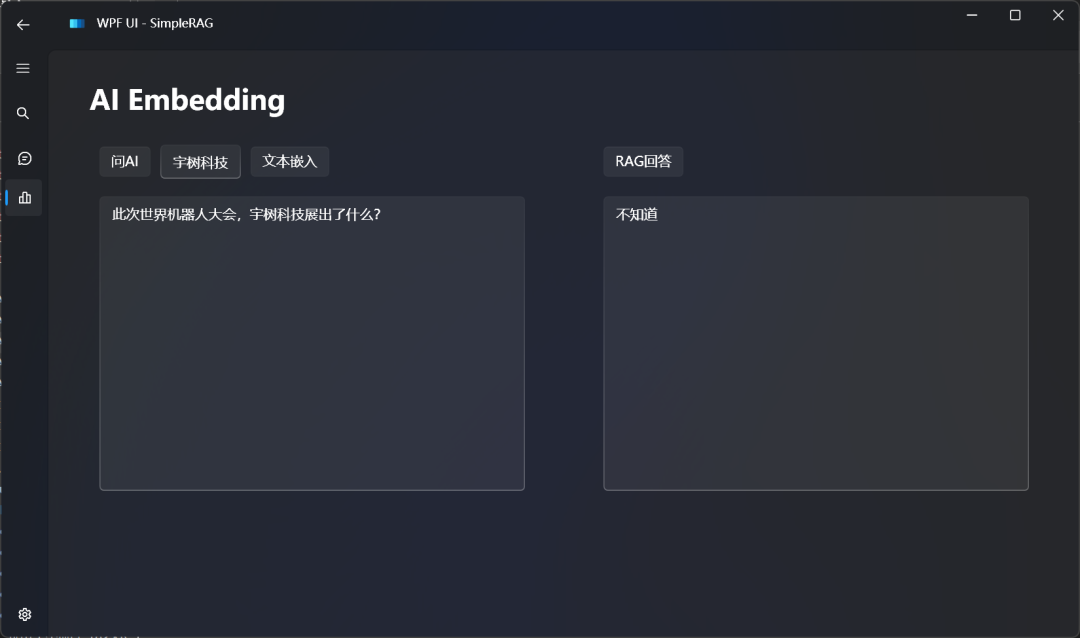The image size is (1080, 638).
Task: Click the 文本嵌入 button
Action: click(x=289, y=161)
